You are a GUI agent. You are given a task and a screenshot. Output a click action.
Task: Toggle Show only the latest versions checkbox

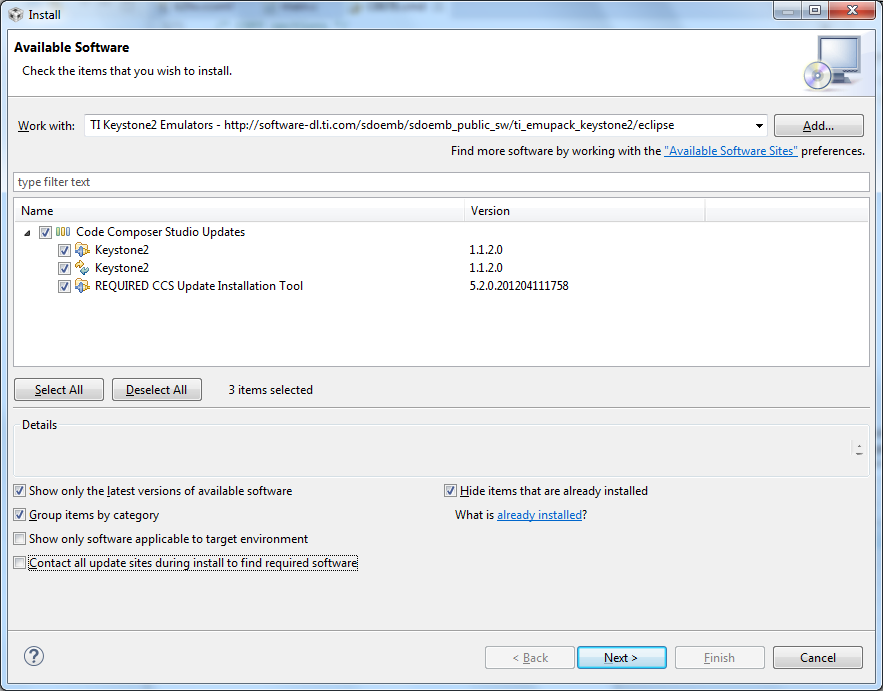20,491
